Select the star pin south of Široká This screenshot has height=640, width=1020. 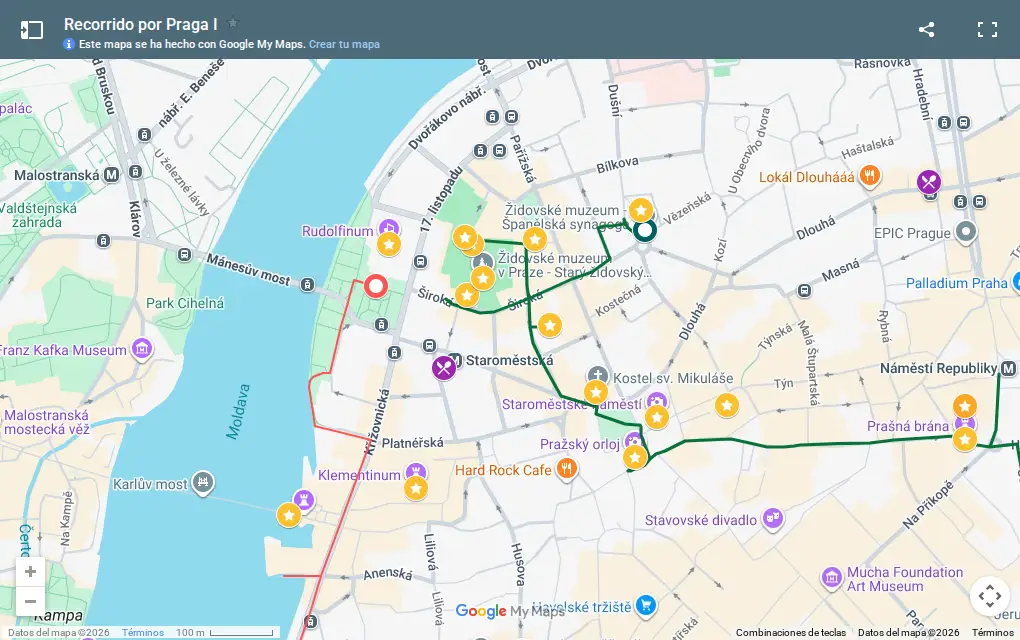550,325
